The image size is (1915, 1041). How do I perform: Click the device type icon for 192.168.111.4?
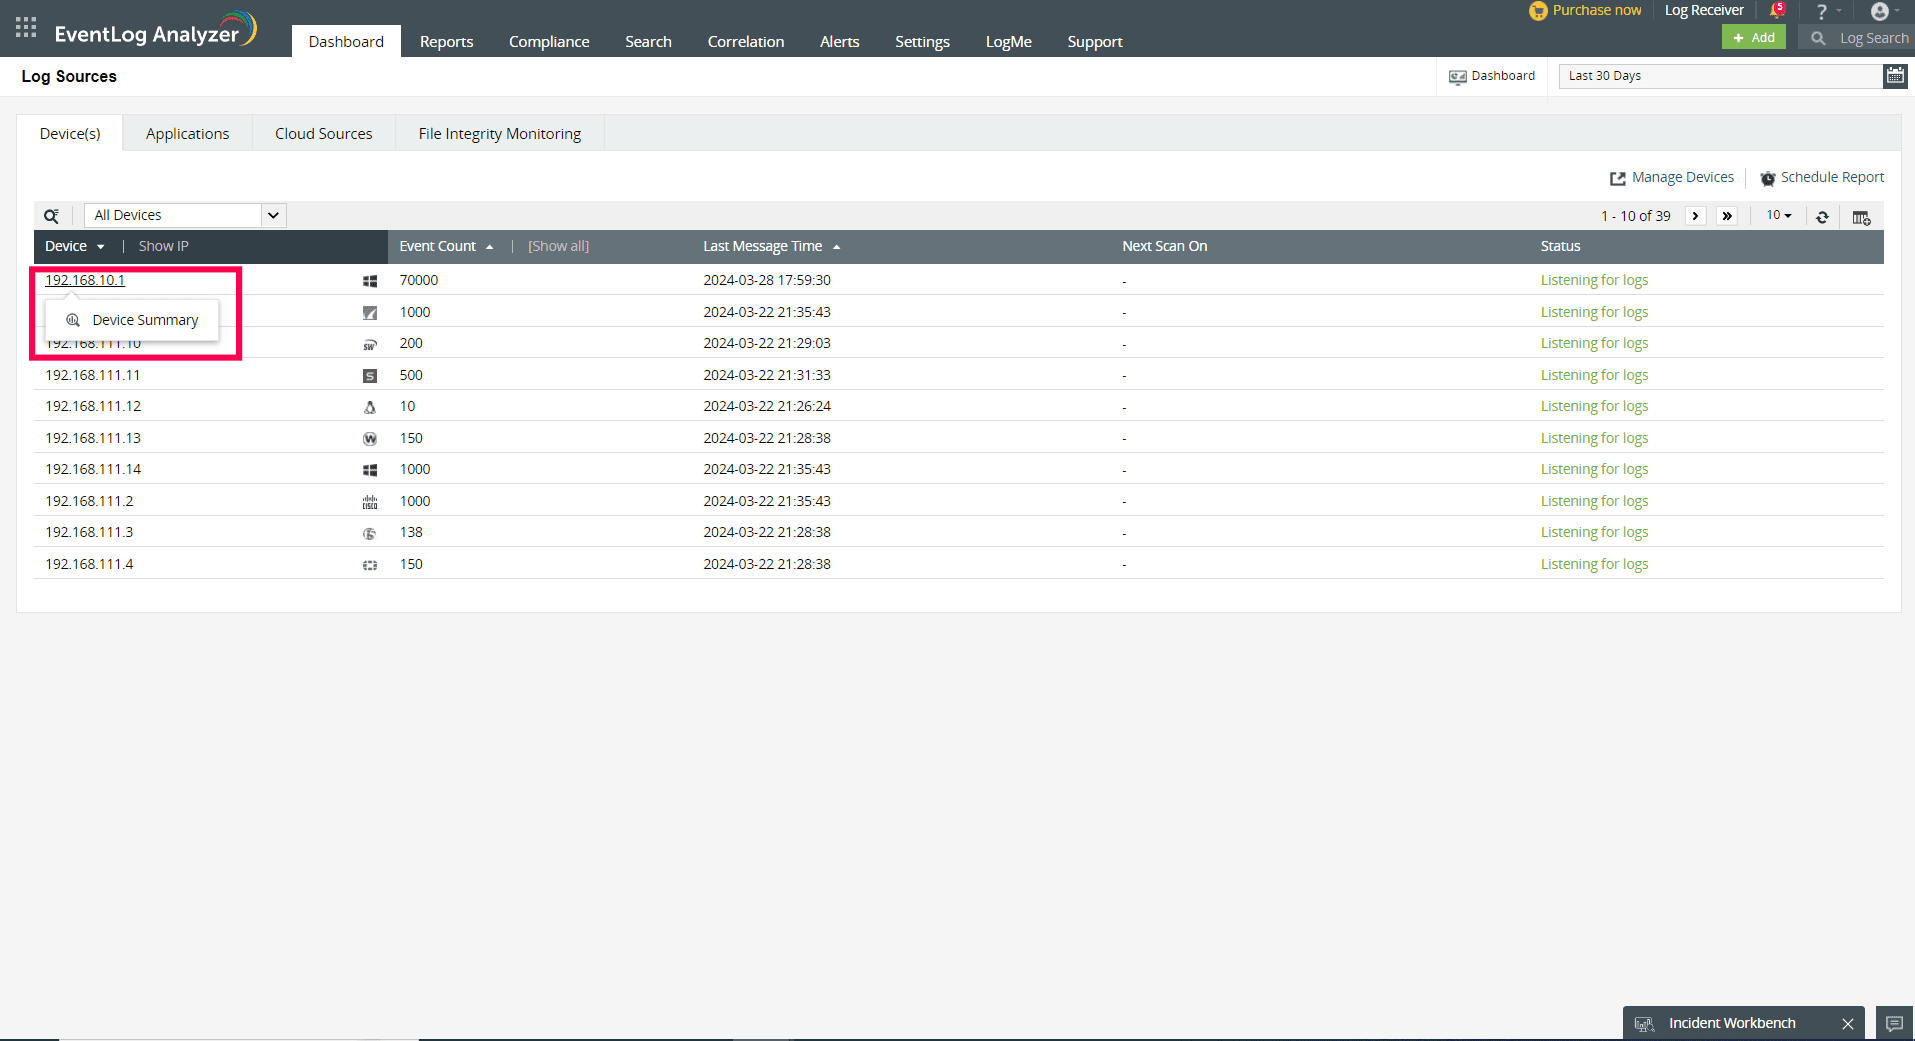[x=370, y=565]
